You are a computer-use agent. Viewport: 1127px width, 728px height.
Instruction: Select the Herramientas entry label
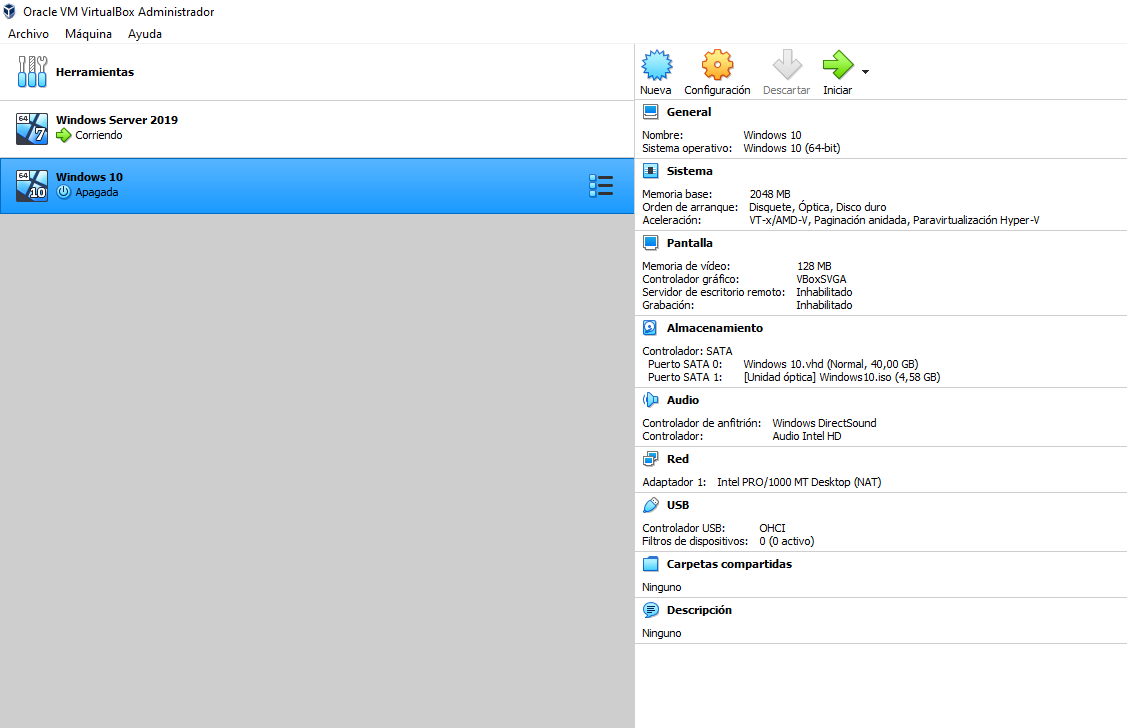(x=95, y=72)
